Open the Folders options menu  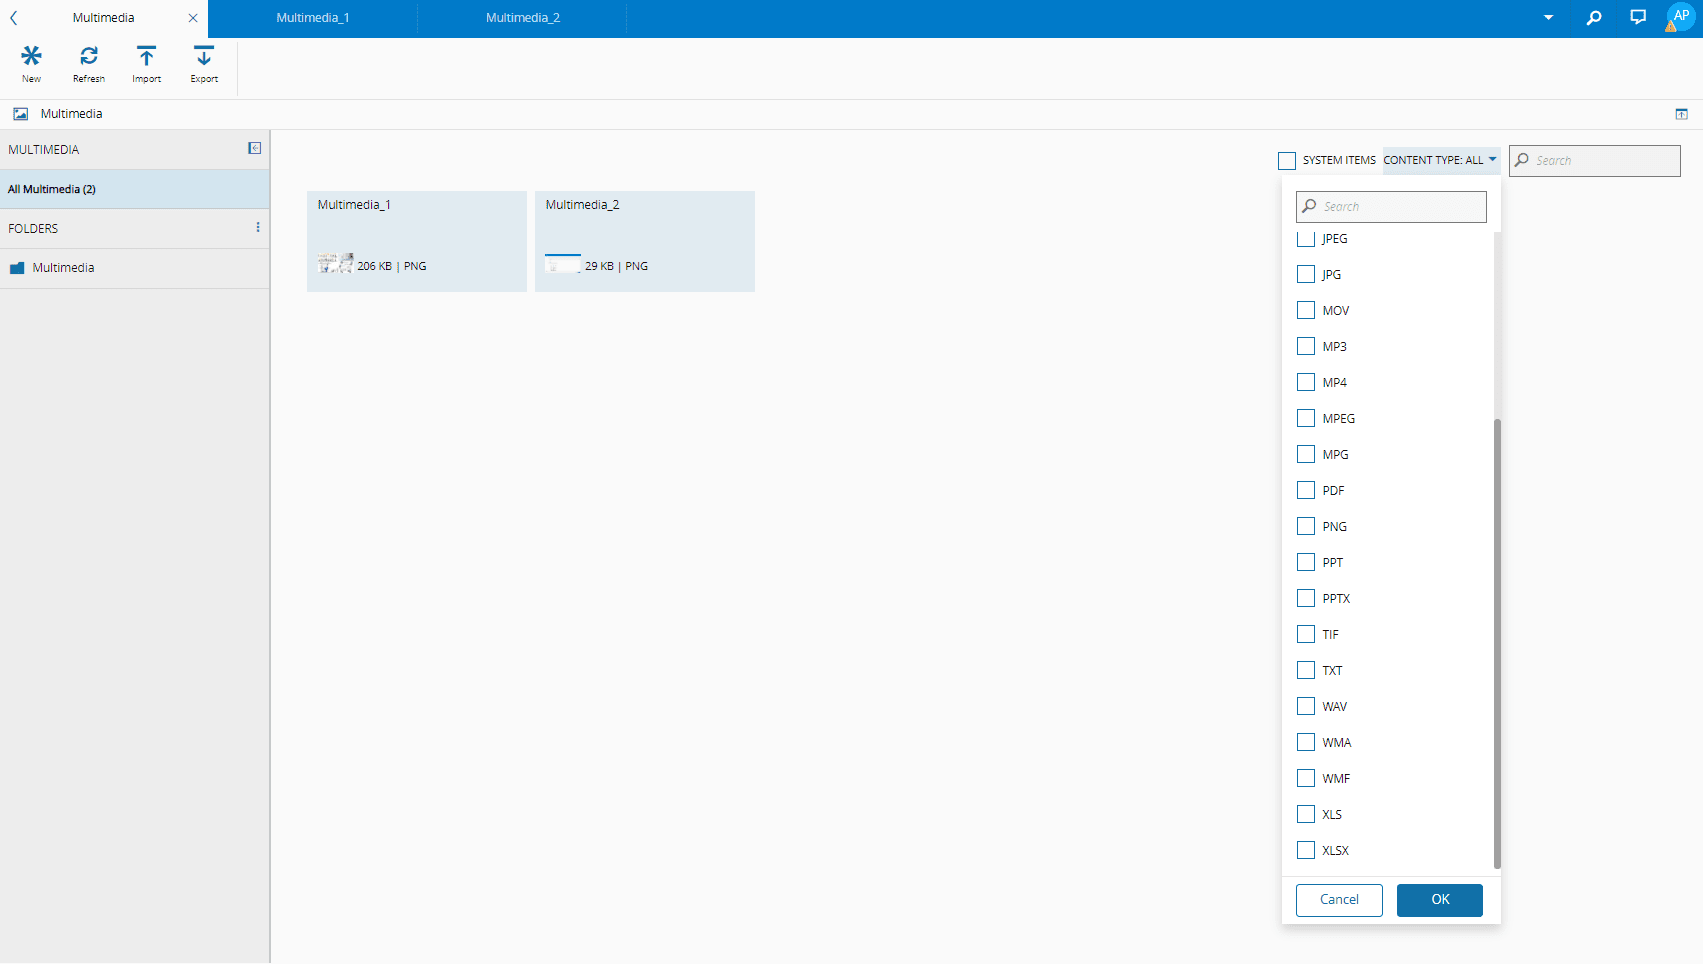point(258,228)
